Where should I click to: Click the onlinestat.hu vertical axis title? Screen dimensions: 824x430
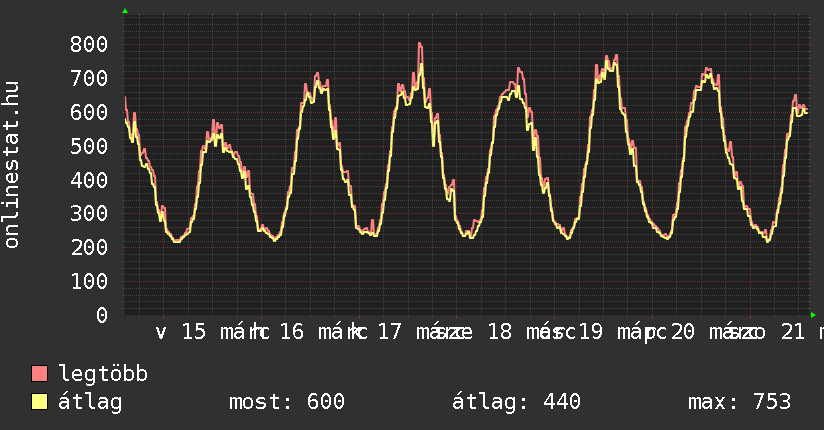(12, 165)
